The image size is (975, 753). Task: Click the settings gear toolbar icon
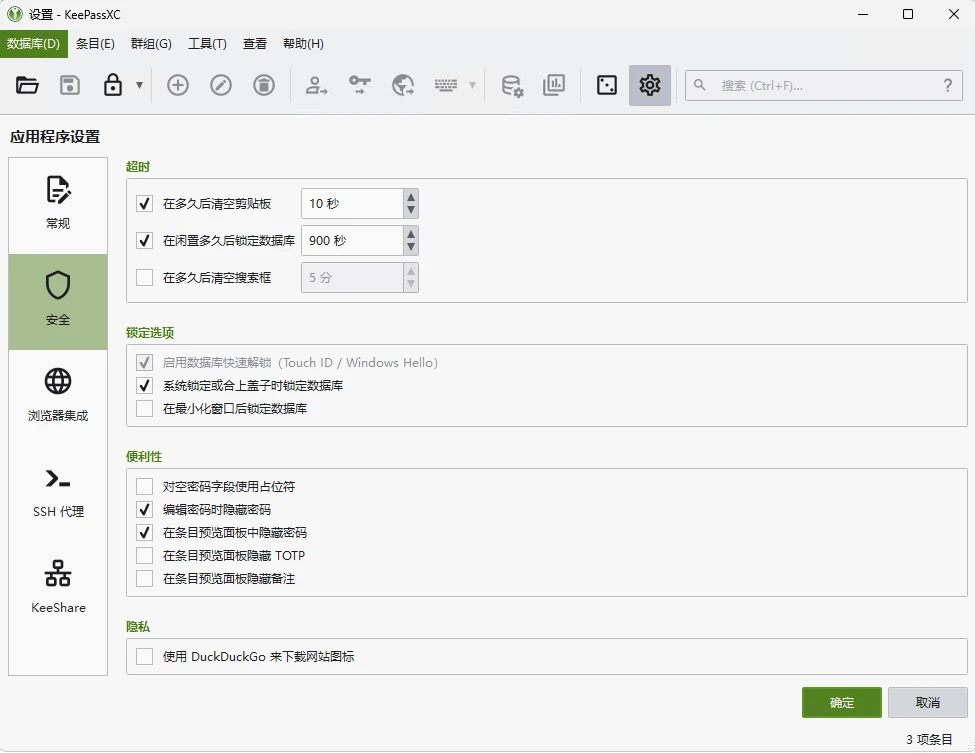pos(650,85)
